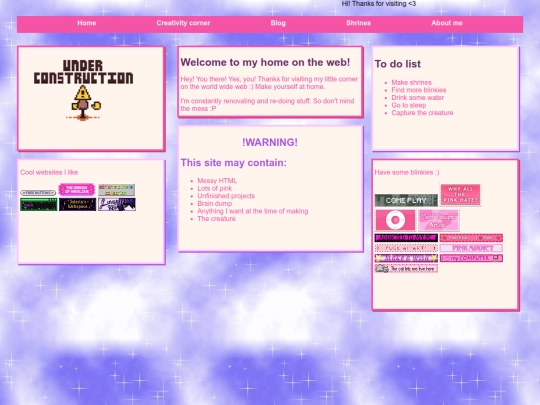Click the my COMPUTER blinkie

tap(471, 258)
